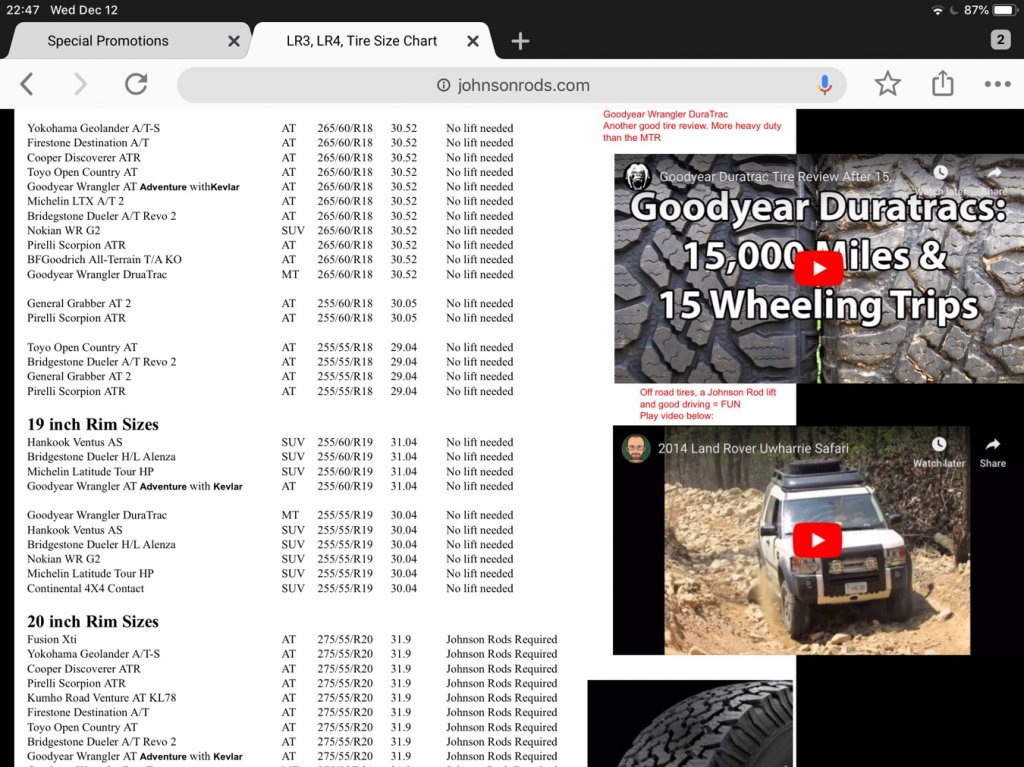Open a new tab with the plus button
The height and width of the screenshot is (767, 1024).
(520, 41)
